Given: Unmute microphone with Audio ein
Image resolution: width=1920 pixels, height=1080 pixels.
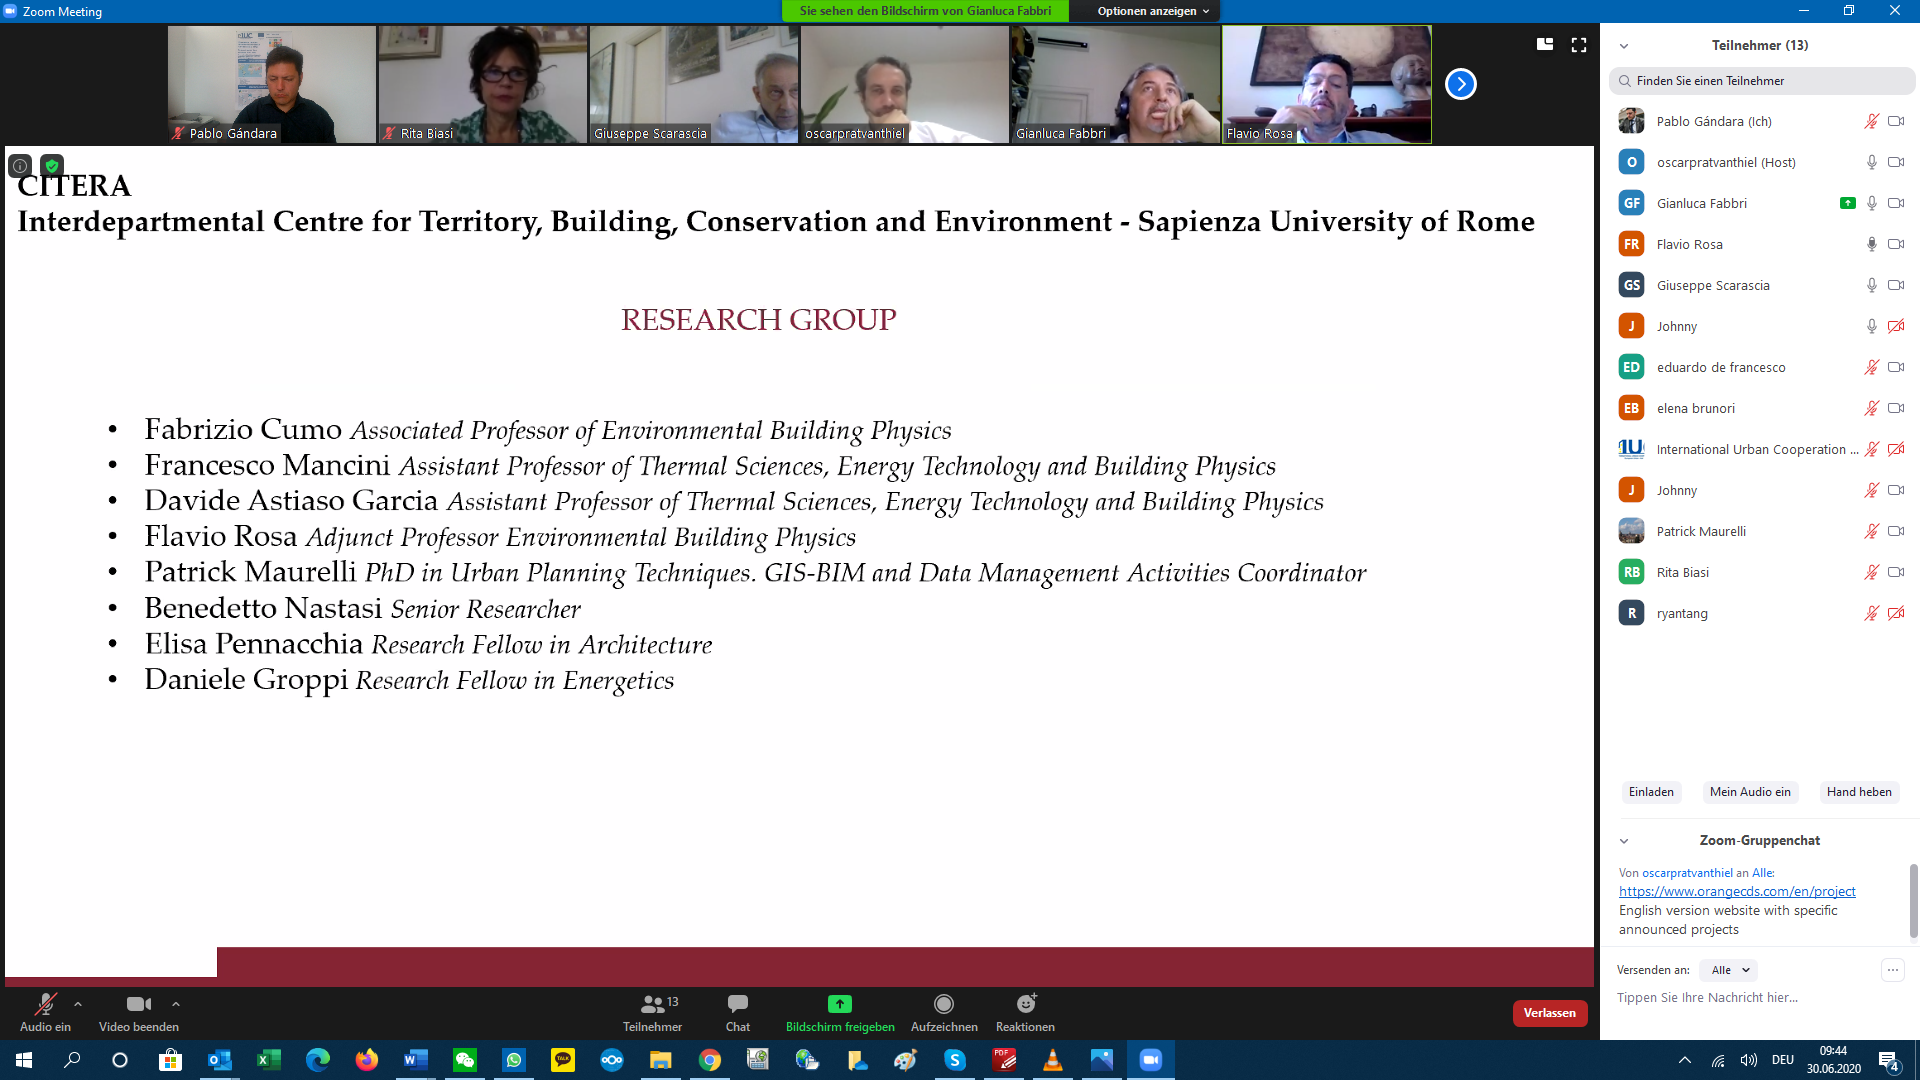Looking at the screenshot, I should pyautogui.click(x=45, y=1004).
